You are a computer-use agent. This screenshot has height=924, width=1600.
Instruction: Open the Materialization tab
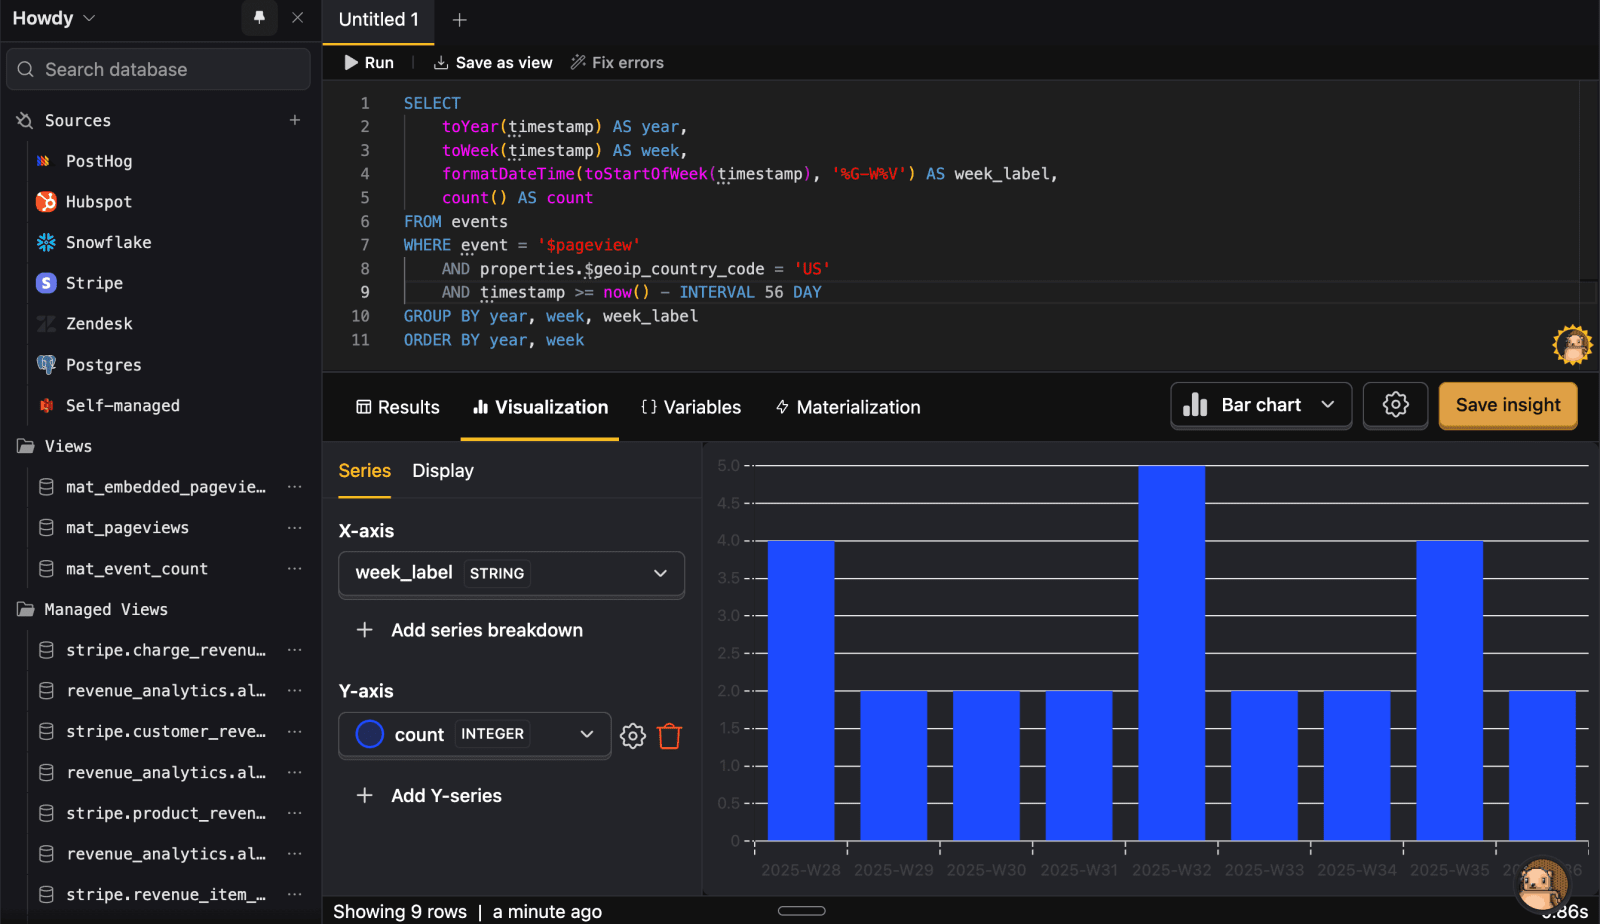pos(848,407)
